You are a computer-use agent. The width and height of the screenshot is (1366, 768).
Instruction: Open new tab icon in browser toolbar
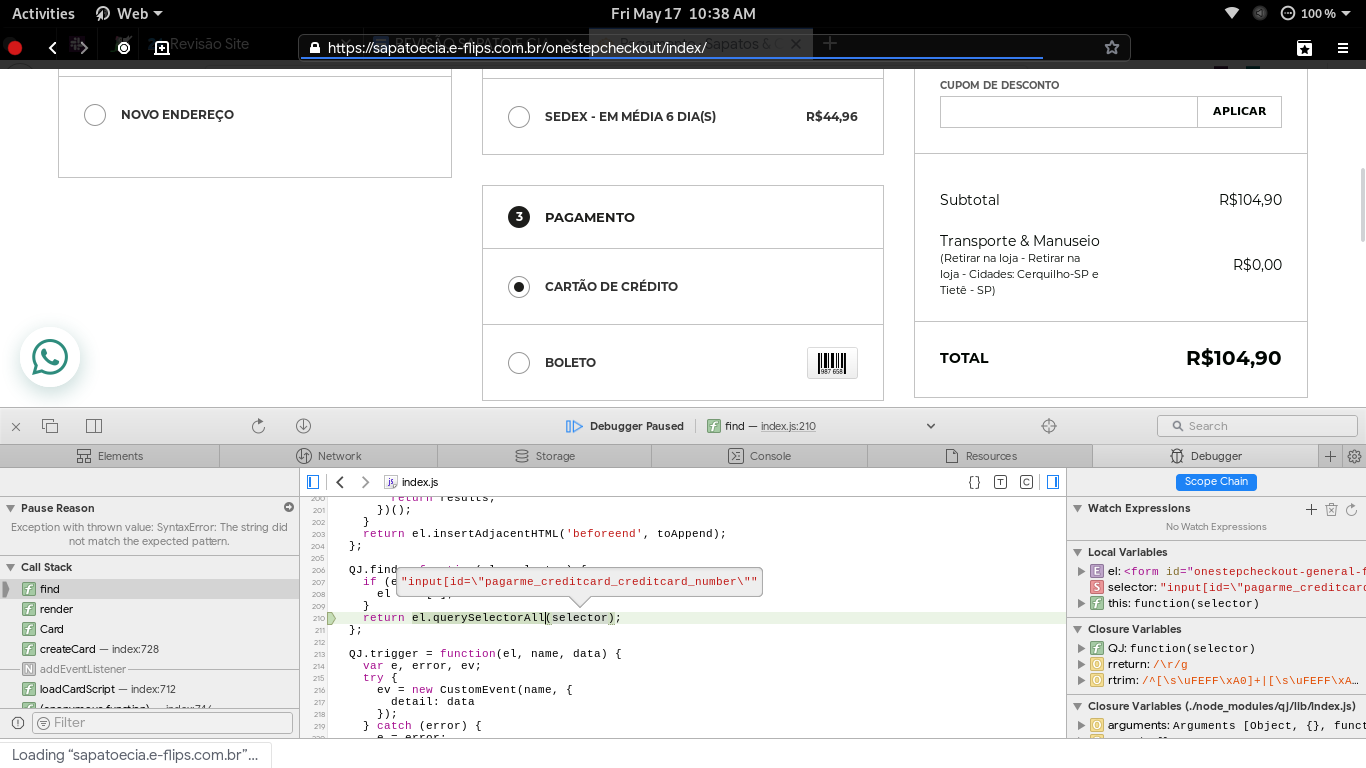162,47
